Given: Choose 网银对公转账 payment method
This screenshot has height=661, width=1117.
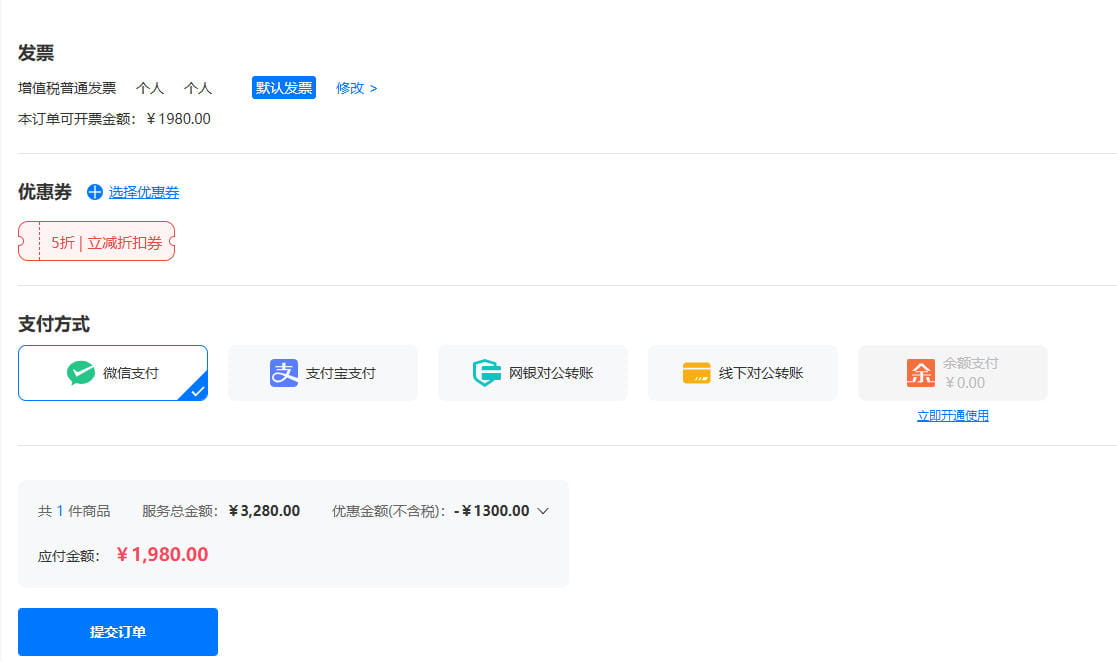Looking at the screenshot, I should coord(533,373).
